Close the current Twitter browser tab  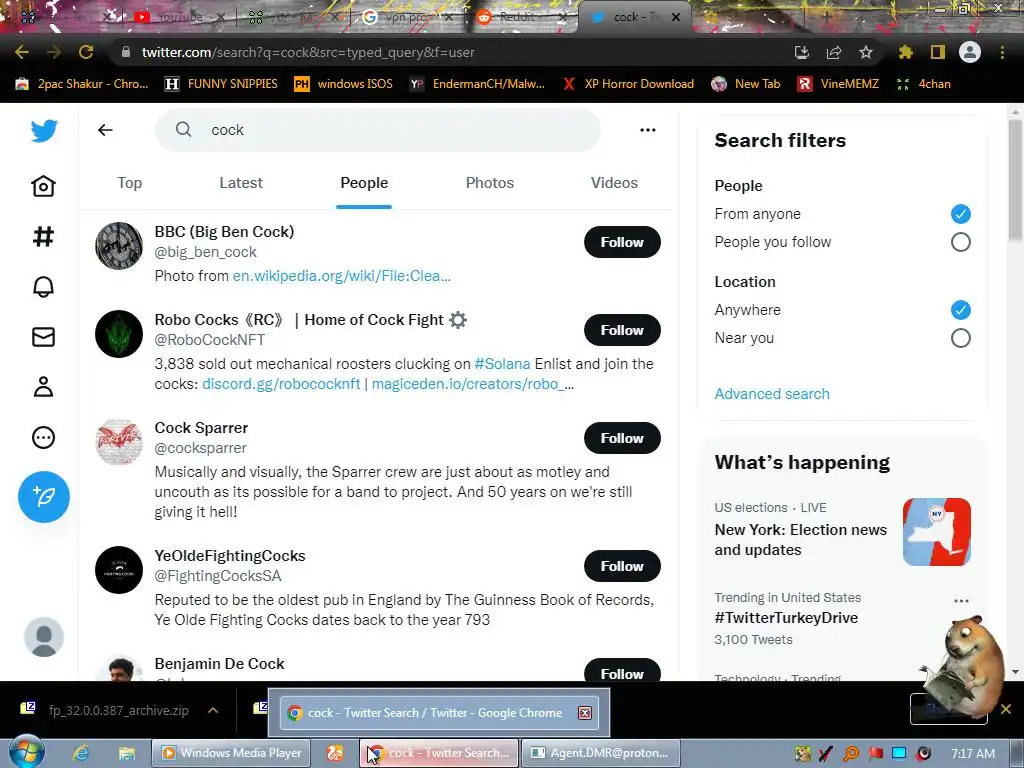click(677, 17)
